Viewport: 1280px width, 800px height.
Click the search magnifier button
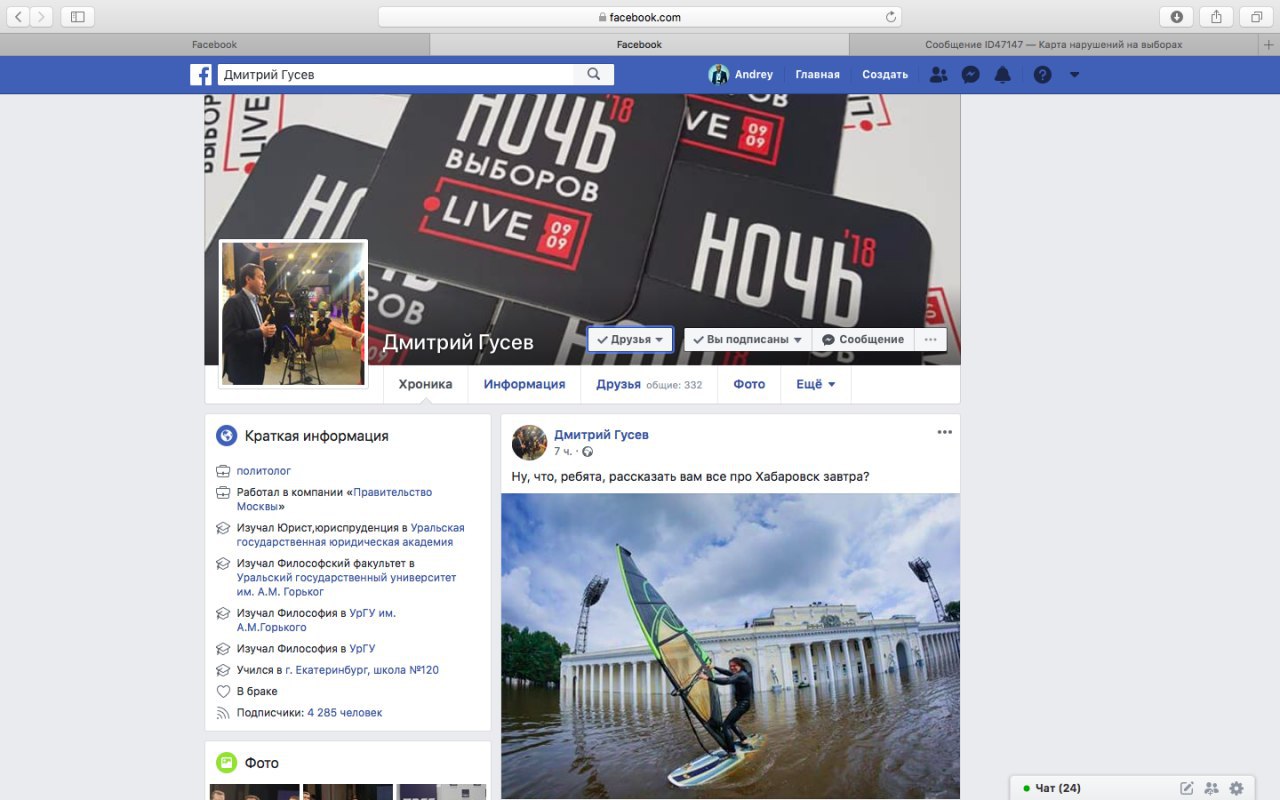coord(594,74)
